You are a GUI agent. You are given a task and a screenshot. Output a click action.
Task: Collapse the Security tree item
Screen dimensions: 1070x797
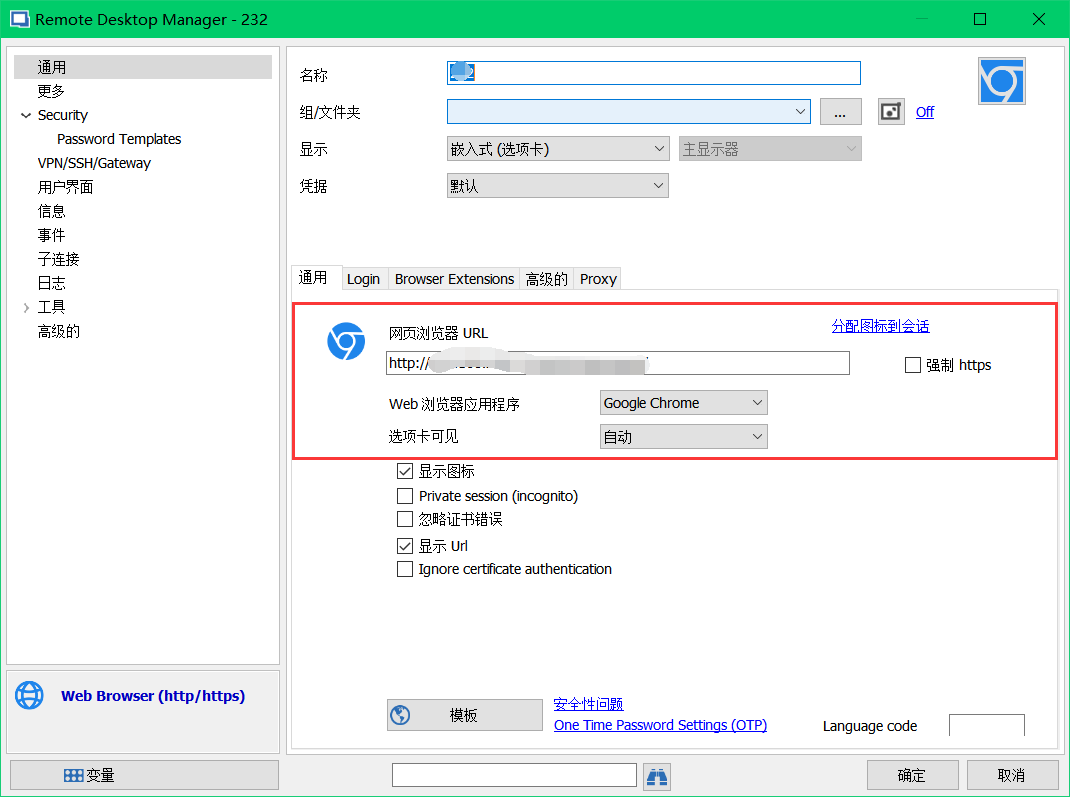click(26, 115)
